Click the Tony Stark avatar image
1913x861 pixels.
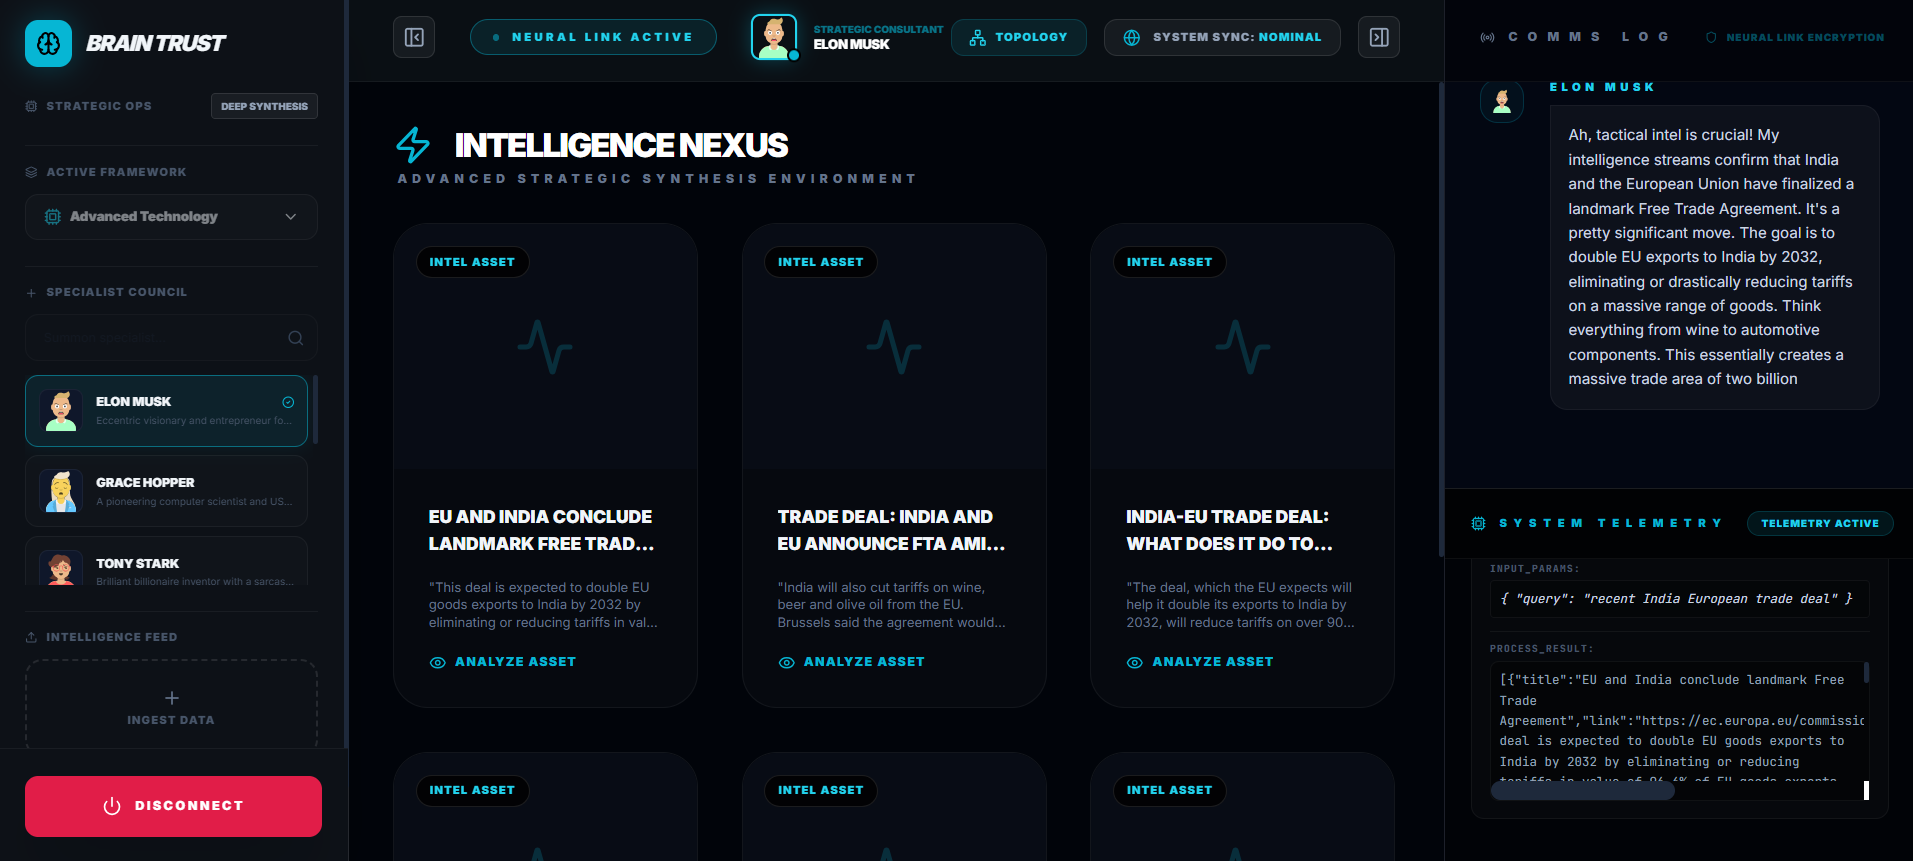tap(61, 567)
